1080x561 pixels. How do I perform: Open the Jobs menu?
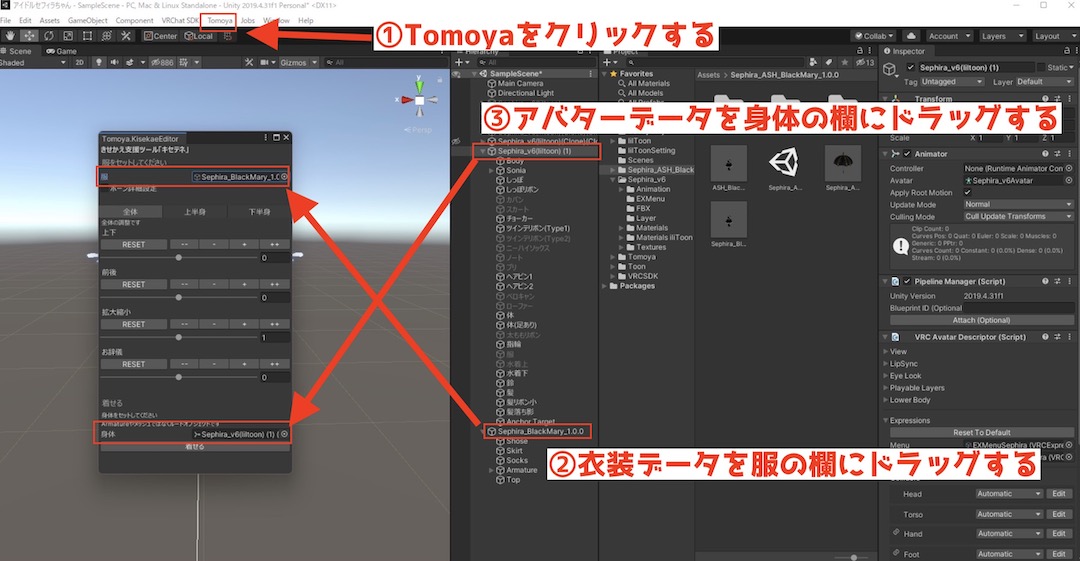point(248,21)
